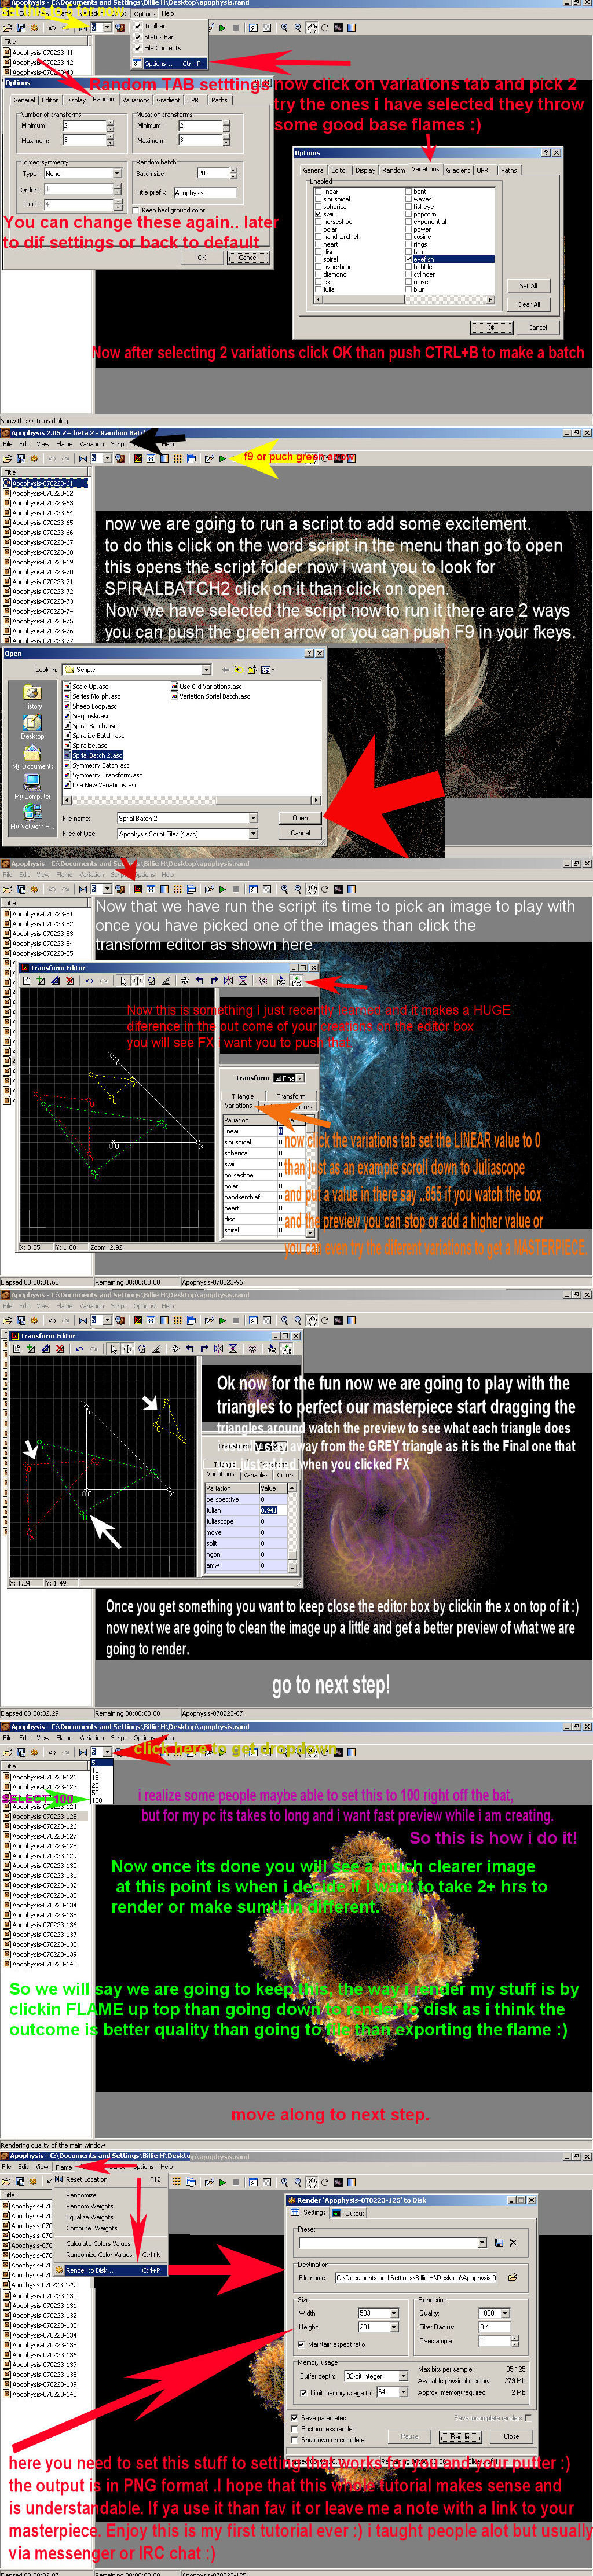Click the FX final transform icon in Transform Editor
The width and height of the screenshot is (593, 2576).
click(296, 981)
